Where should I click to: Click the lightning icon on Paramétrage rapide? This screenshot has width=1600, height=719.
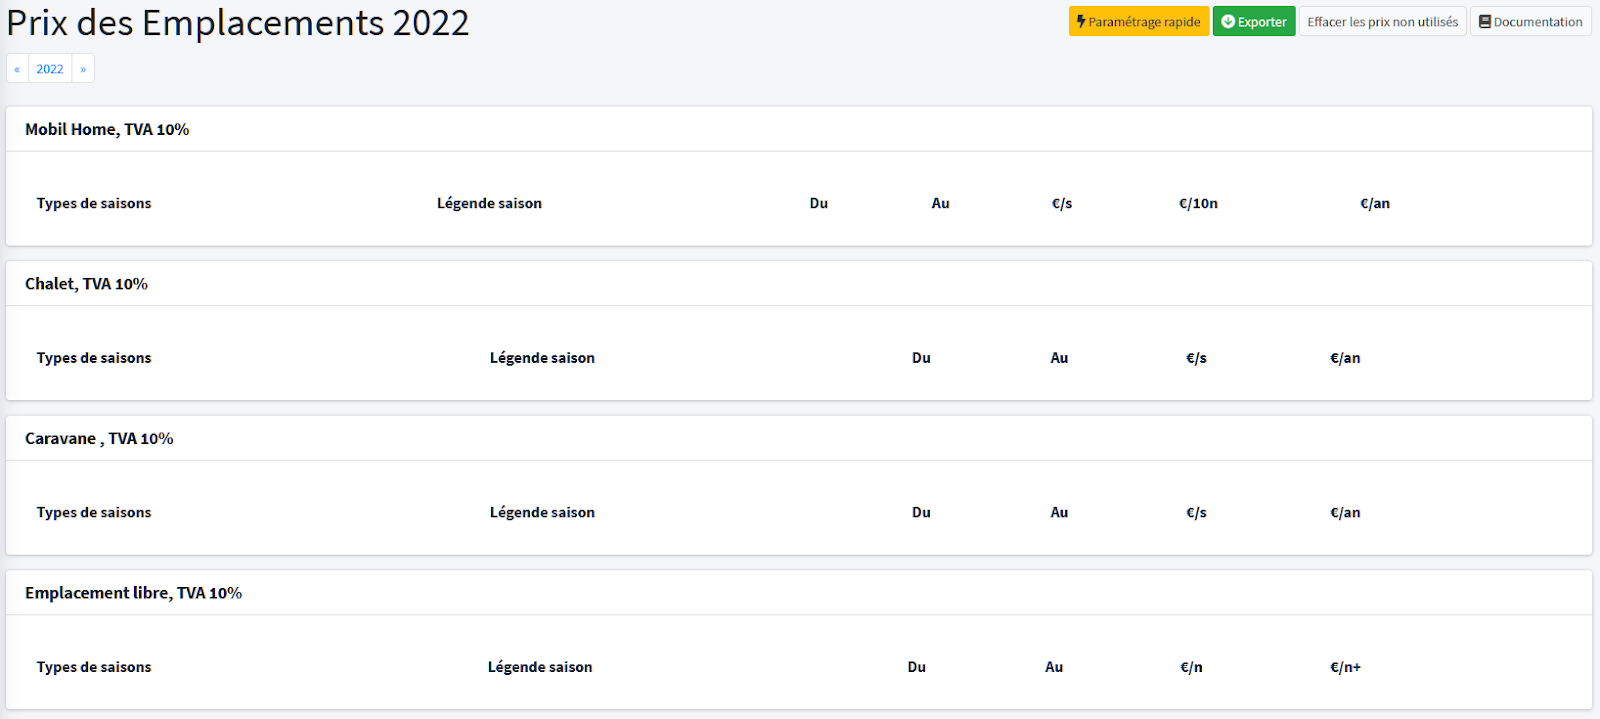pos(1081,22)
